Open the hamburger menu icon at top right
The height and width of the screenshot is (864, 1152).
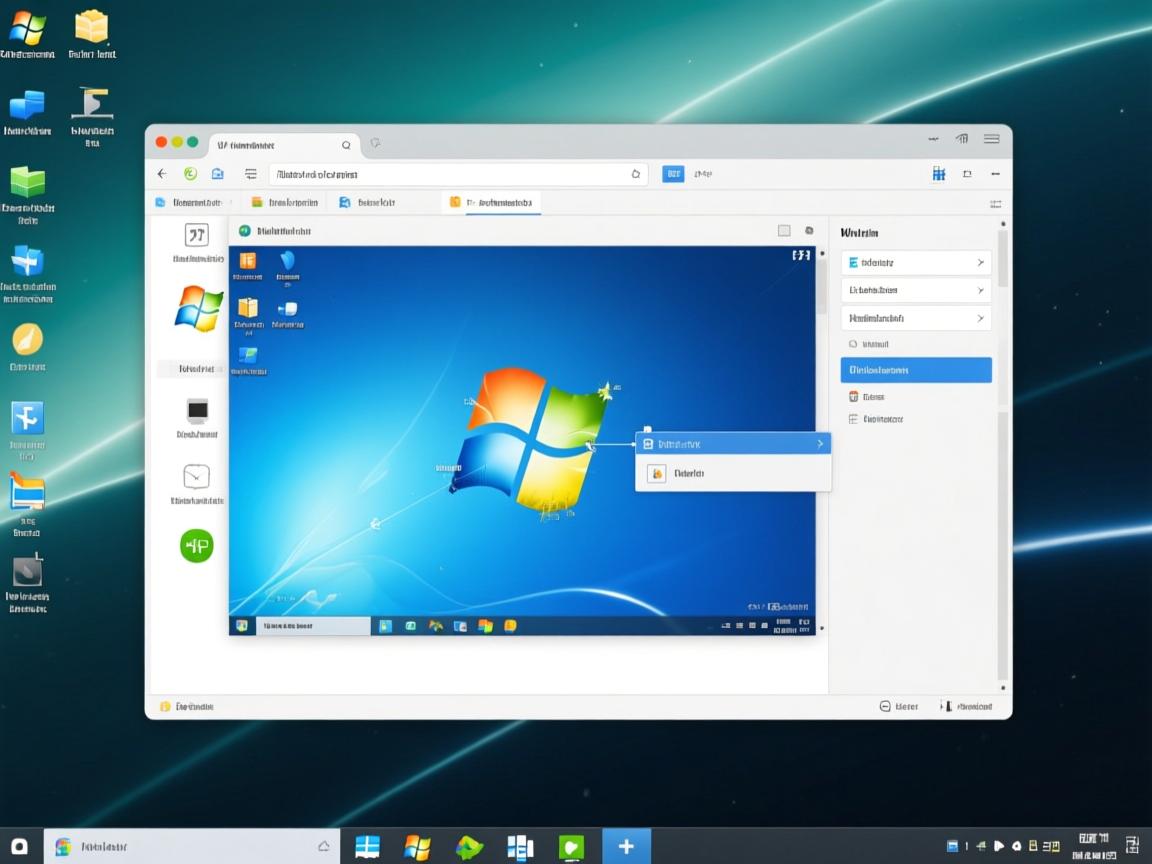991,139
